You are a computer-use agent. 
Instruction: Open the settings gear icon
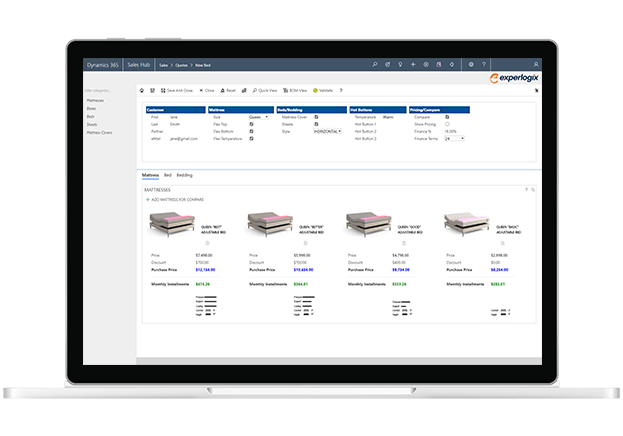point(471,64)
